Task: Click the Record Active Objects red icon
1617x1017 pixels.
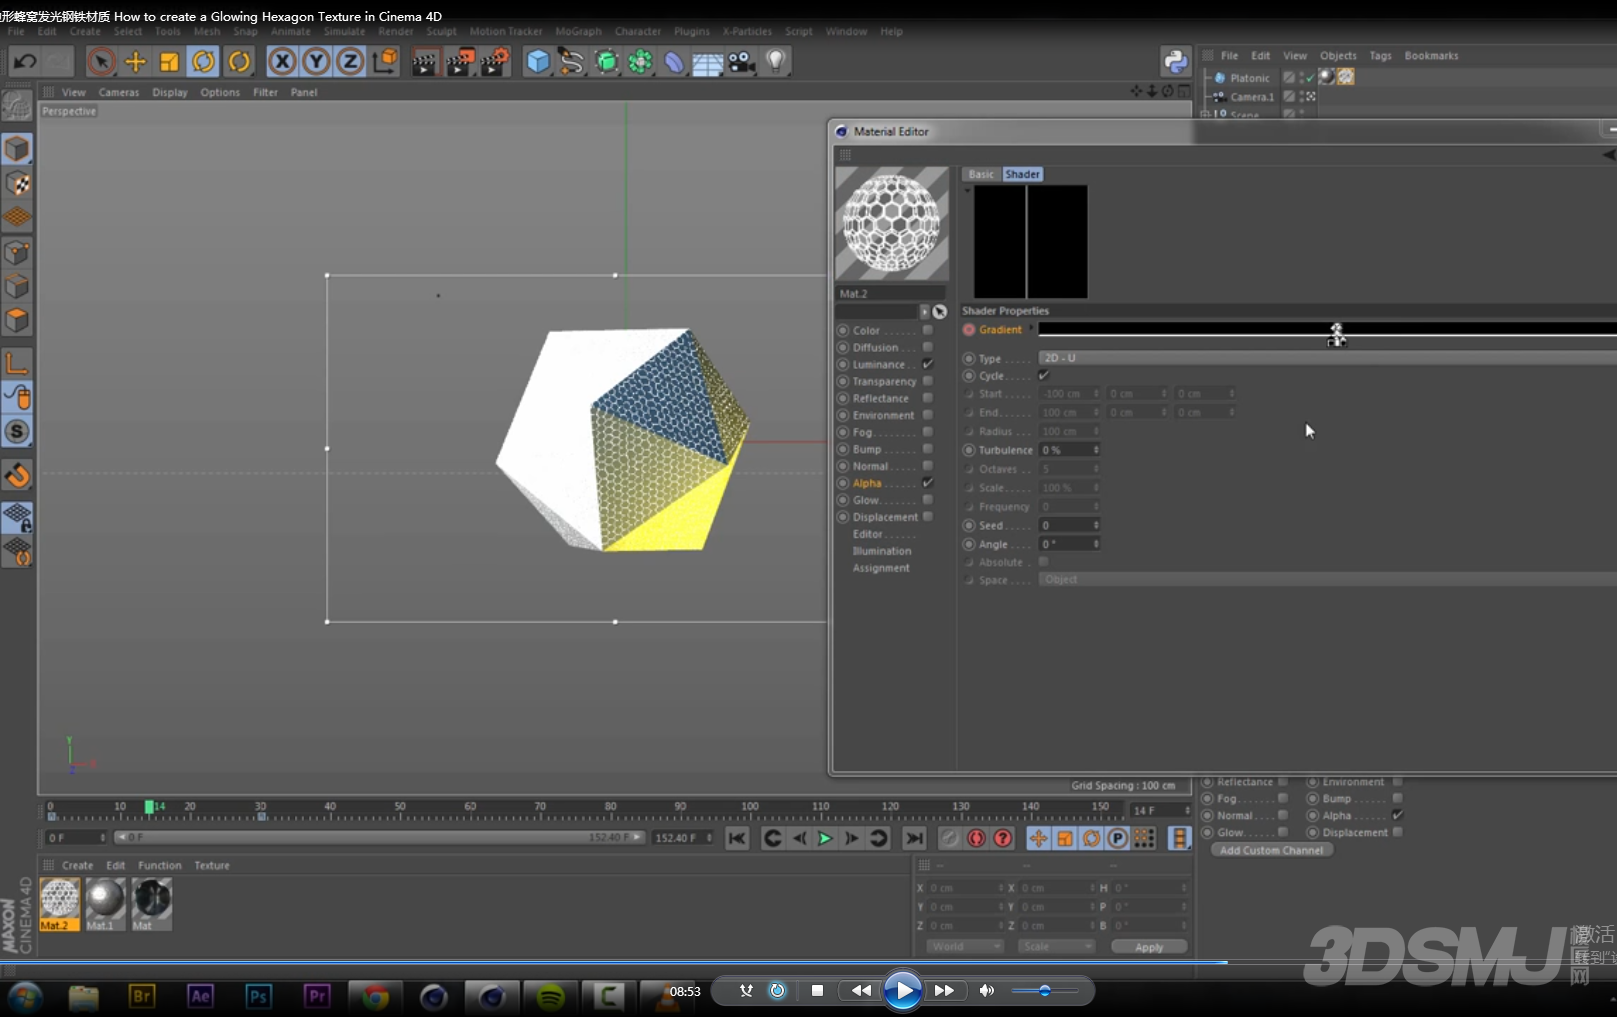Action: click(976, 839)
